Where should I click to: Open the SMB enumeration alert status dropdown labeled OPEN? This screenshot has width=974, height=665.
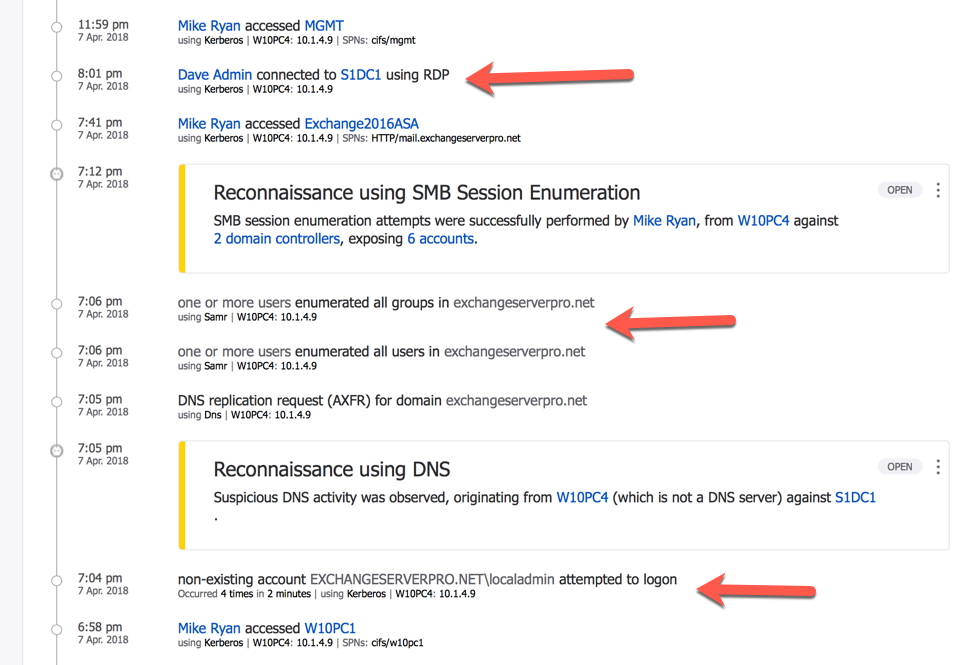[898, 189]
